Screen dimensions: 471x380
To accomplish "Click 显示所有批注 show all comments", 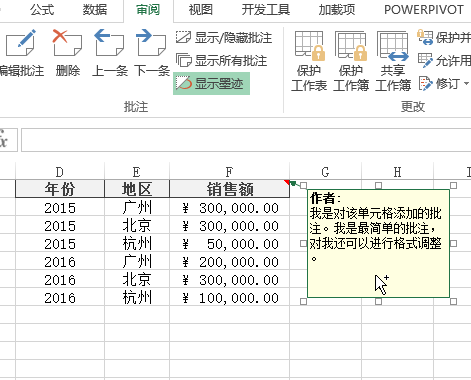I will click(221, 61).
